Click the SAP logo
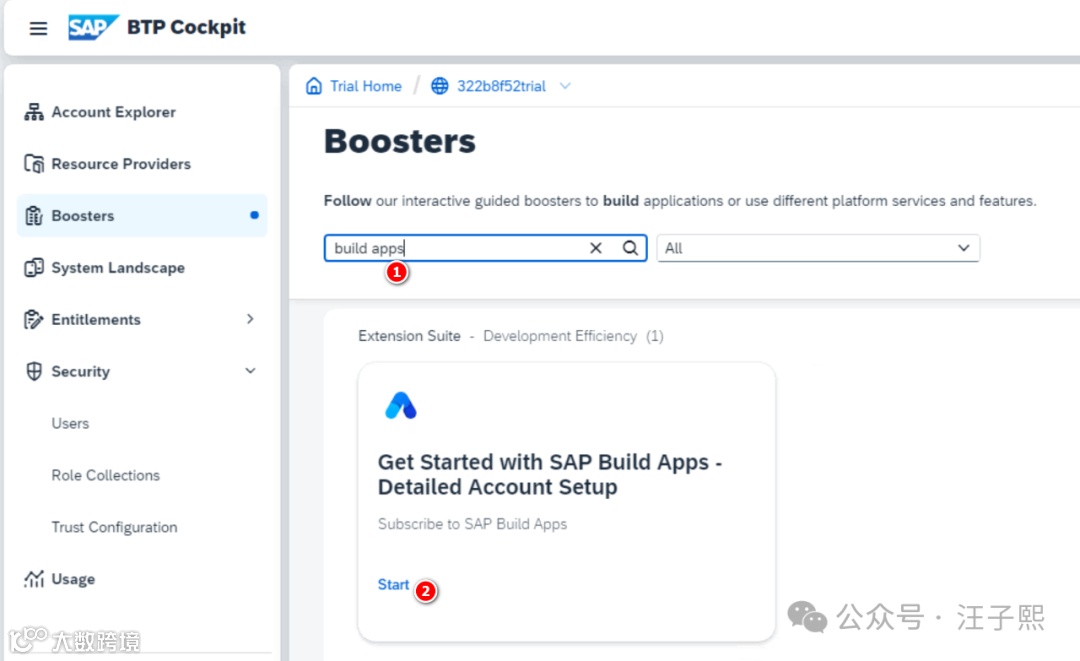The image size is (1080, 661). tap(93, 28)
